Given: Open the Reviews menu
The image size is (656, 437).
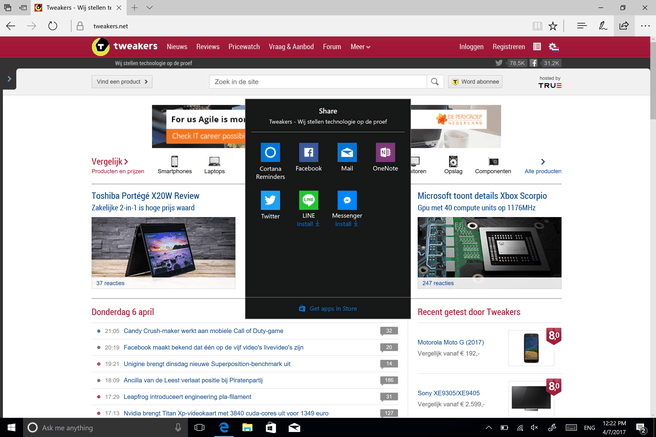Looking at the screenshot, I should (208, 46).
